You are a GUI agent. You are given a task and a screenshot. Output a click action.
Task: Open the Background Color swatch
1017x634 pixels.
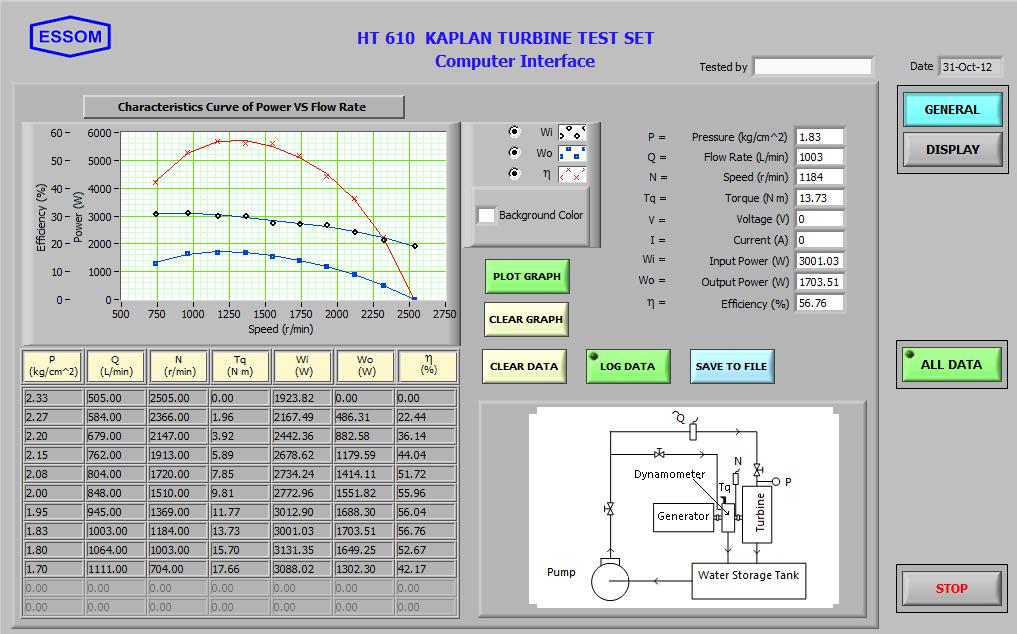486,214
